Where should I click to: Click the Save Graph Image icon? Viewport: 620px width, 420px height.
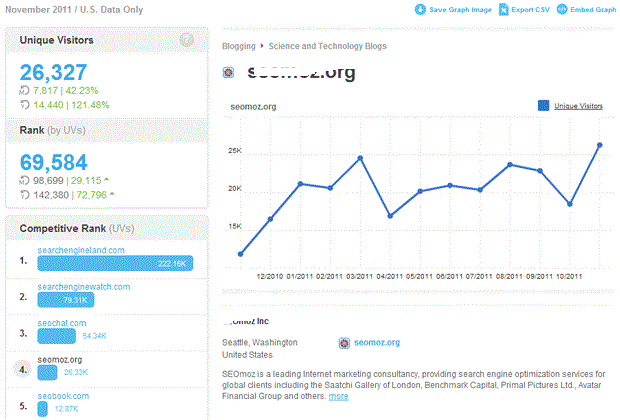tap(420, 9)
